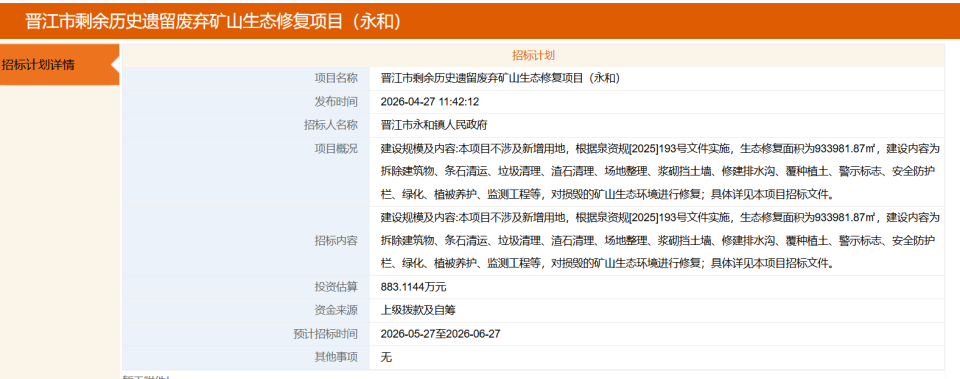Click the 资金来源 label
This screenshot has height=379, width=960.
click(x=336, y=310)
